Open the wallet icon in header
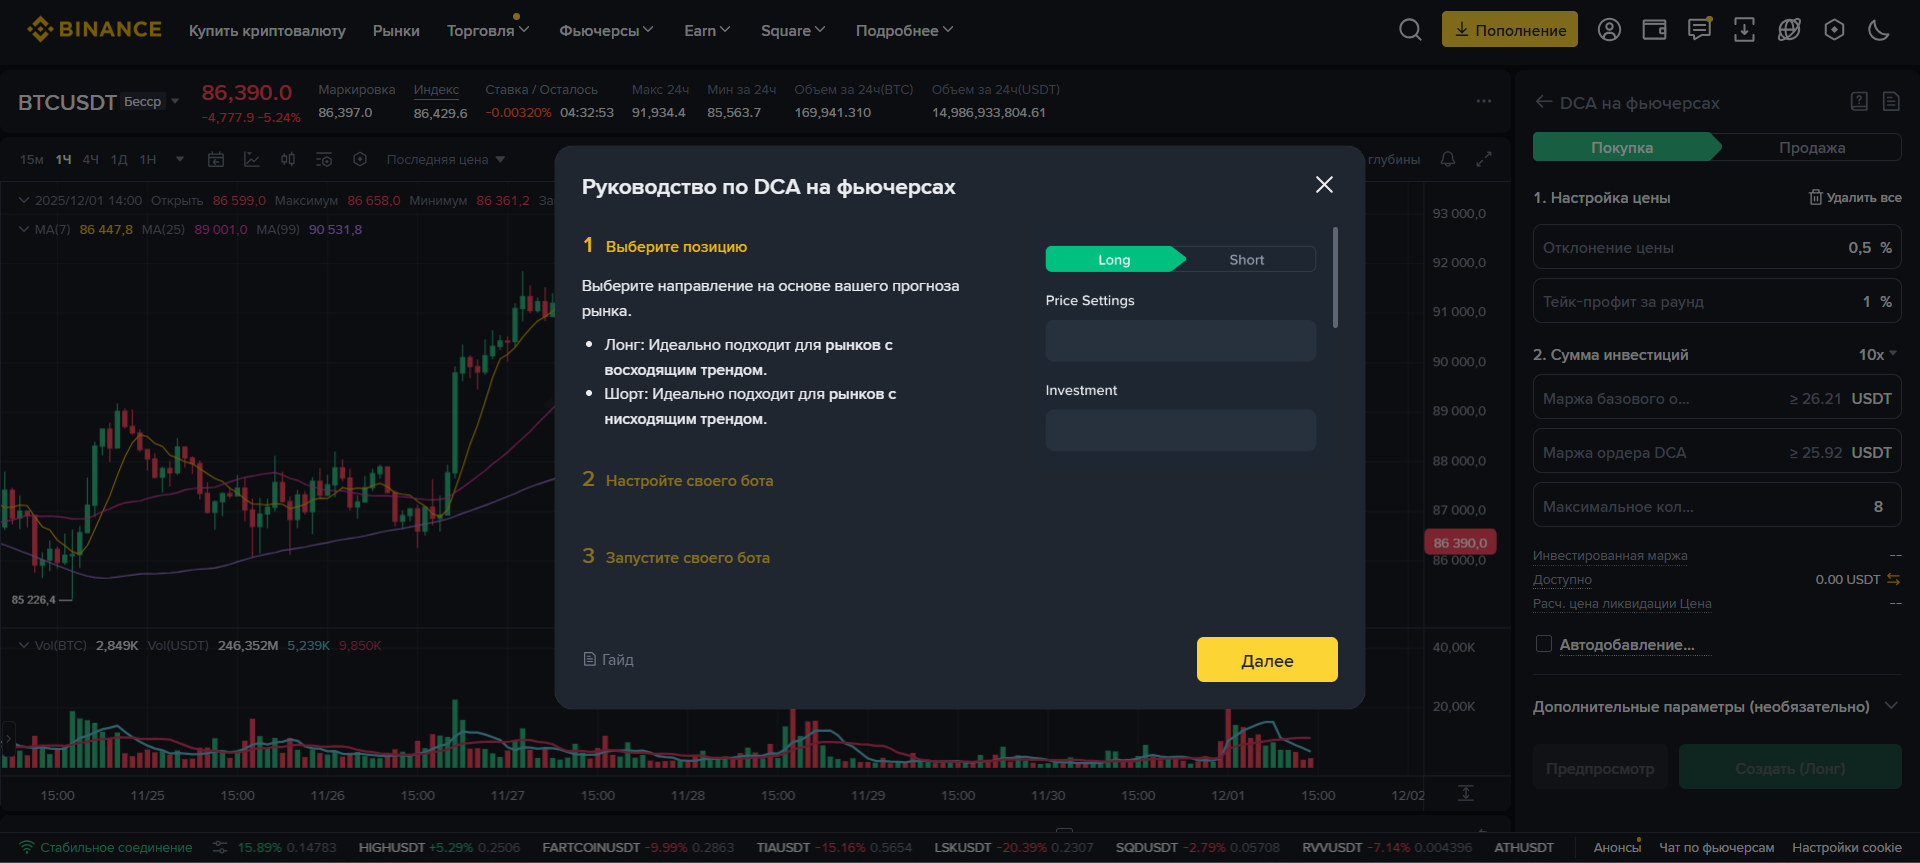 click(x=1654, y=30)
